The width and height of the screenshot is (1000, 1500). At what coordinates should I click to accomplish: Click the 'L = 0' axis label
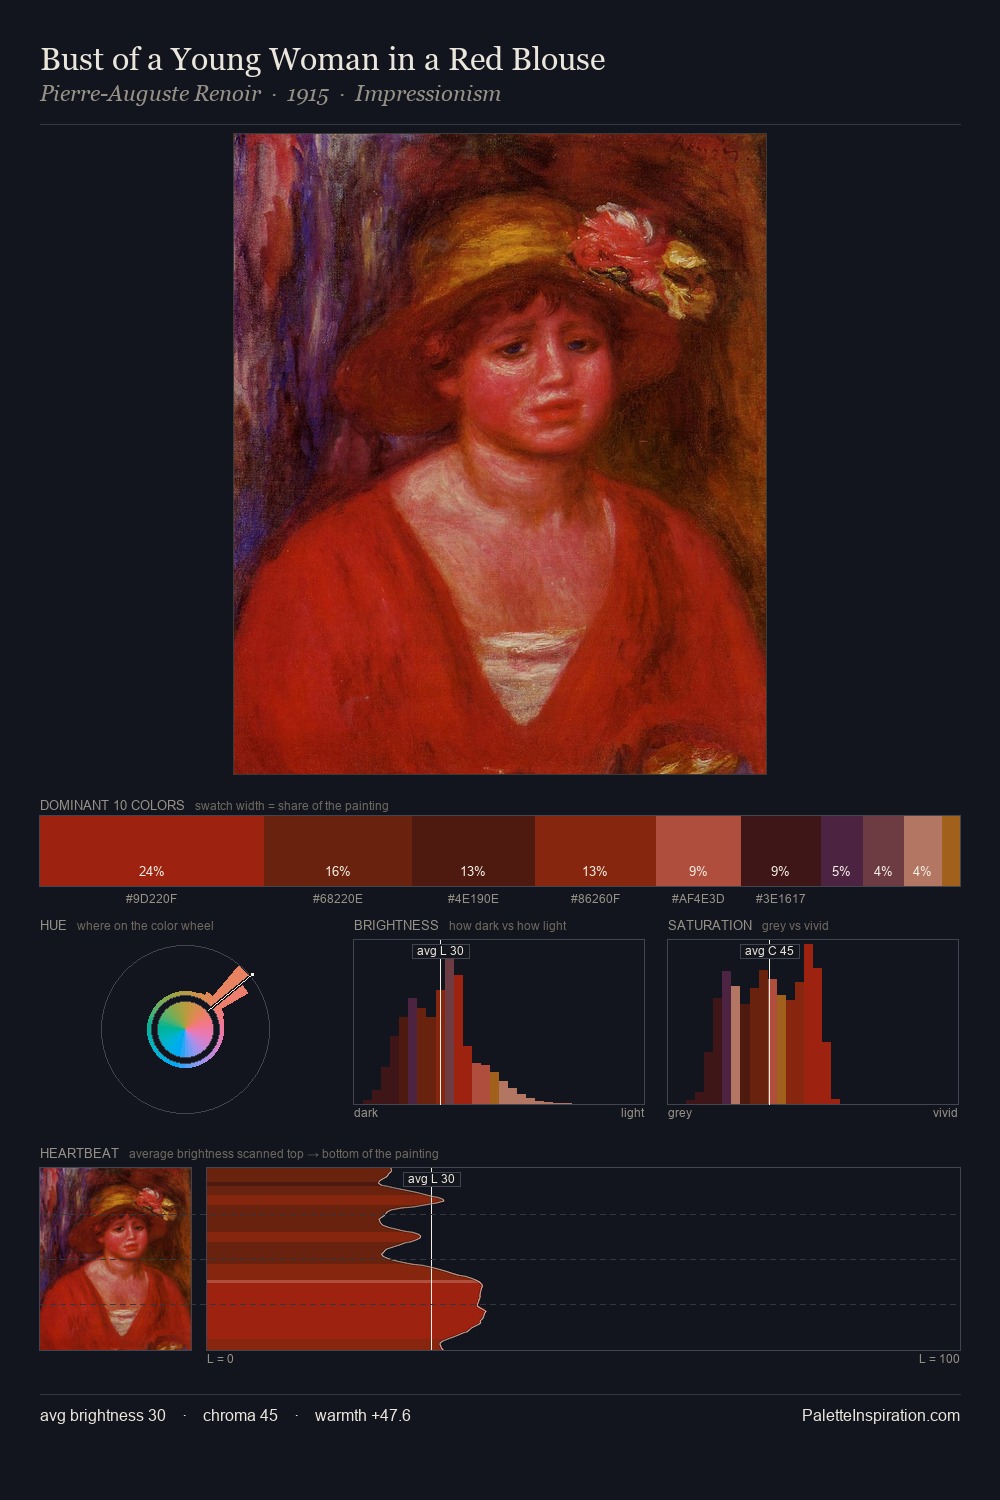(220, 1358)
